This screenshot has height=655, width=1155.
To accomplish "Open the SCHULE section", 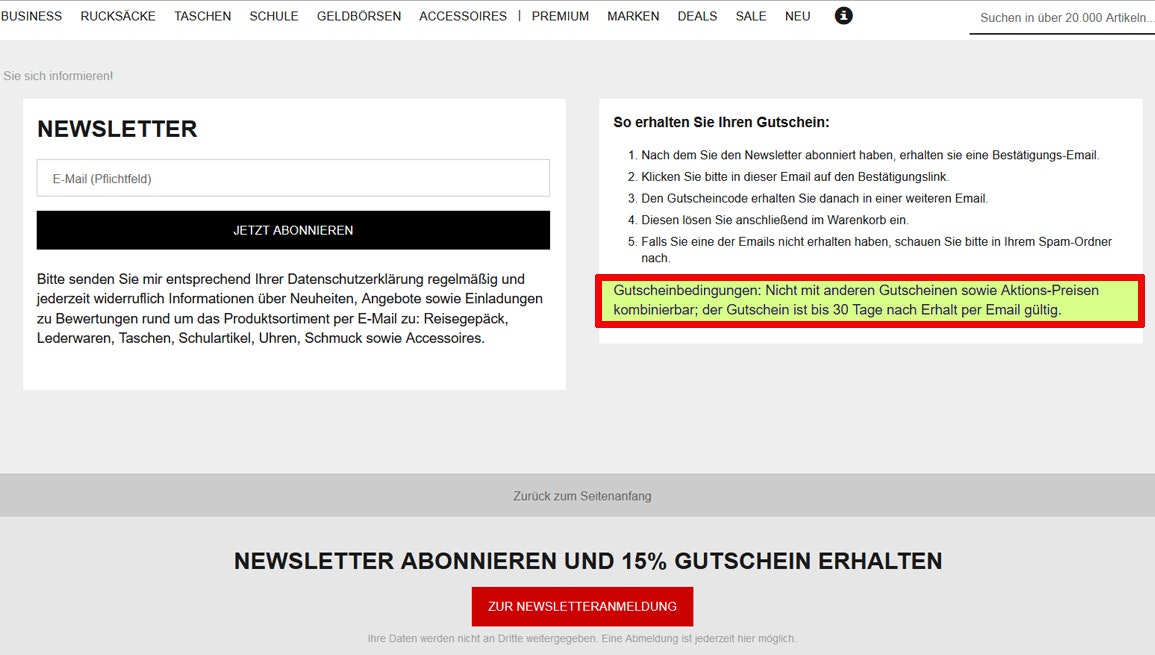I will coord(273,15).
